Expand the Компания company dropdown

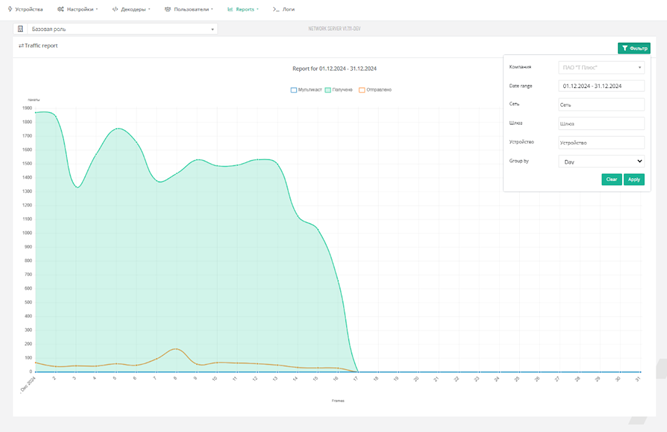click(x=601, y=67)
